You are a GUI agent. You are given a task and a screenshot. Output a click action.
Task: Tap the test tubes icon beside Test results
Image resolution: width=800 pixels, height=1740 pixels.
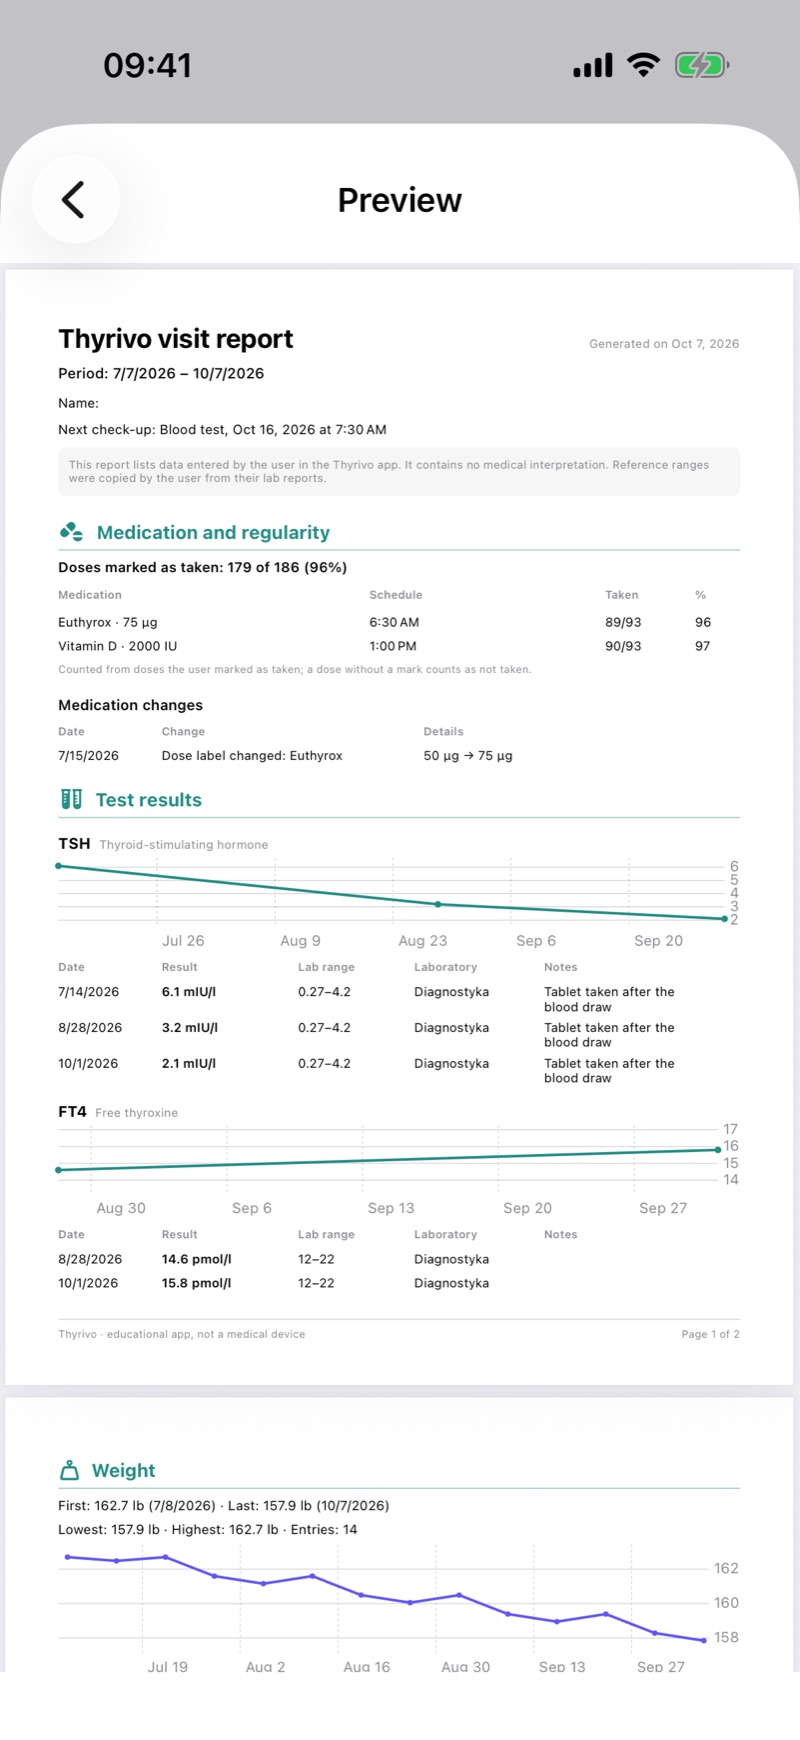(71, 799)
